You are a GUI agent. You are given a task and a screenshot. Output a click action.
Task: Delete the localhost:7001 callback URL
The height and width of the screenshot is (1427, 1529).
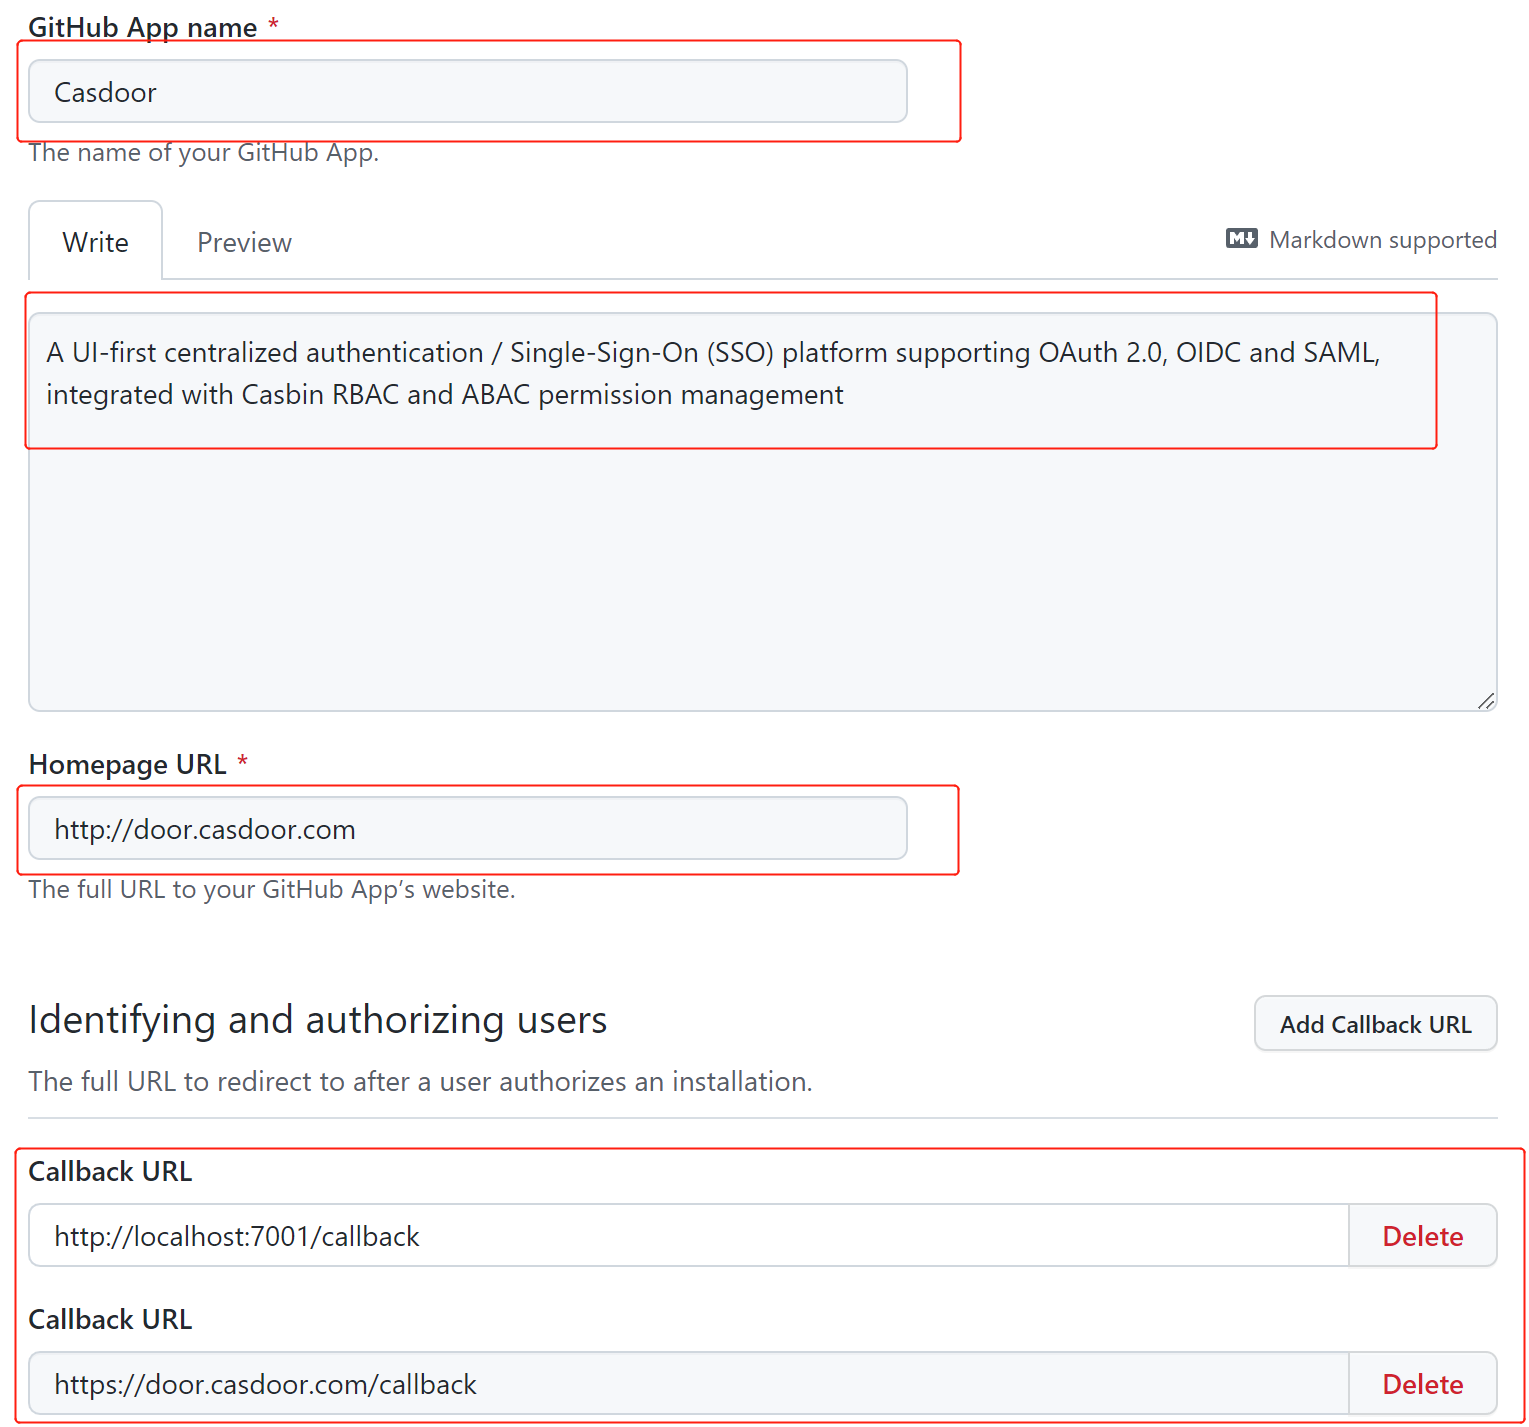pos(1422,1235)
